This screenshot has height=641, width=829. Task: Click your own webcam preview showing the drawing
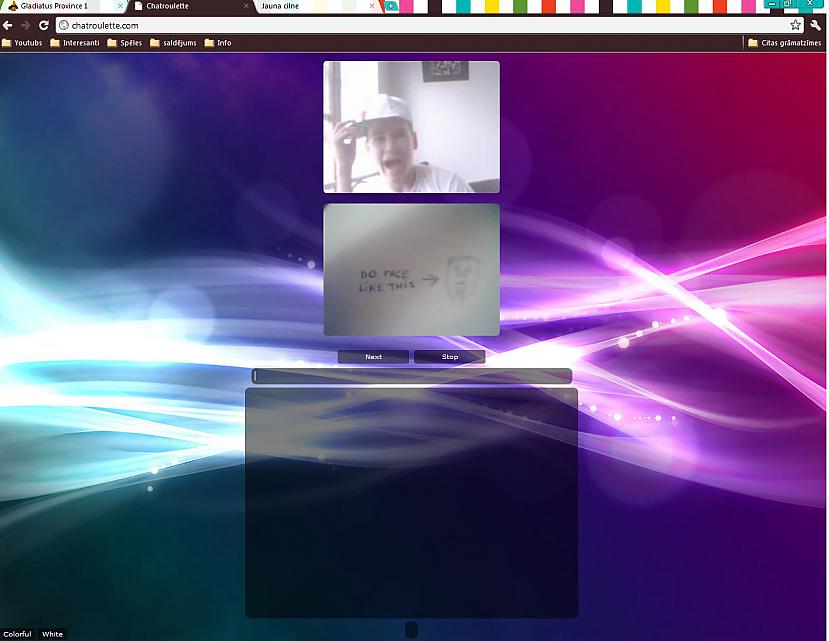coord(411,270)
